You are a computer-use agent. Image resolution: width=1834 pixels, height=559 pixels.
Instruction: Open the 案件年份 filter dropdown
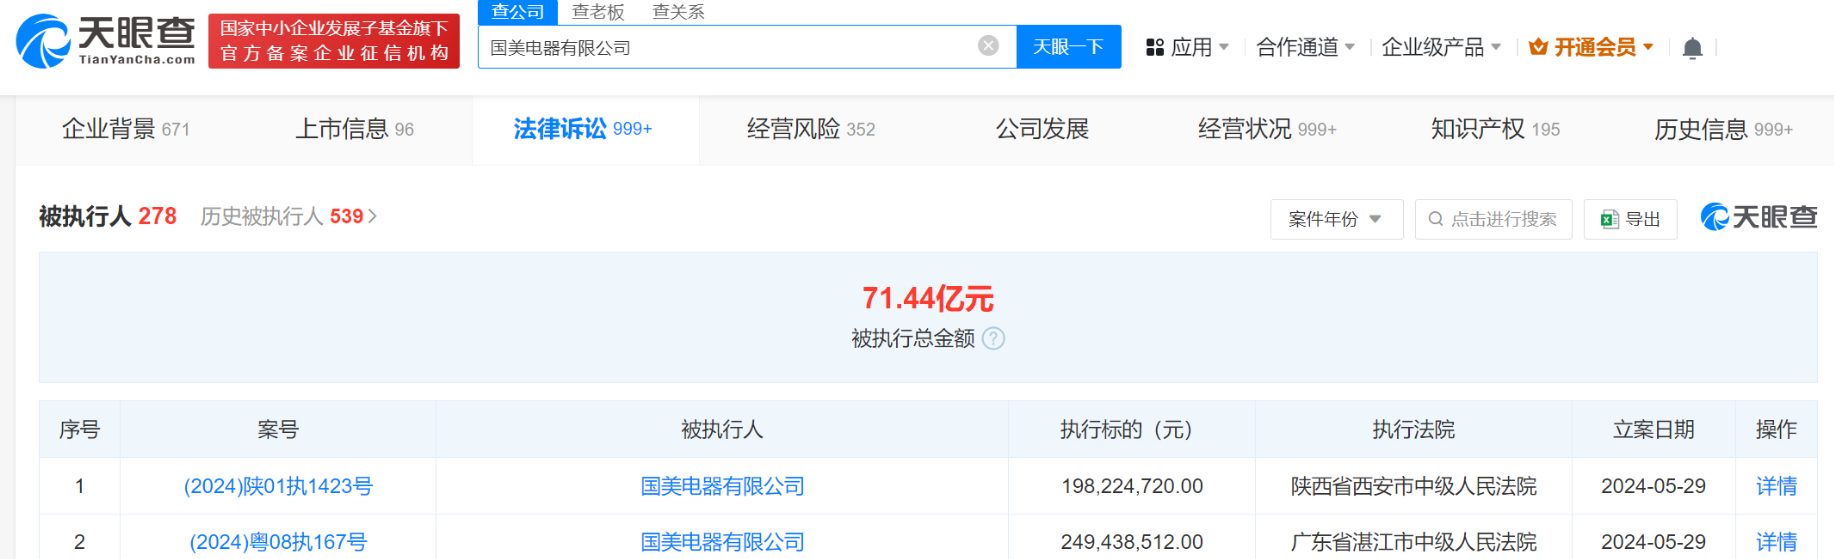[x=1335, y=219]
